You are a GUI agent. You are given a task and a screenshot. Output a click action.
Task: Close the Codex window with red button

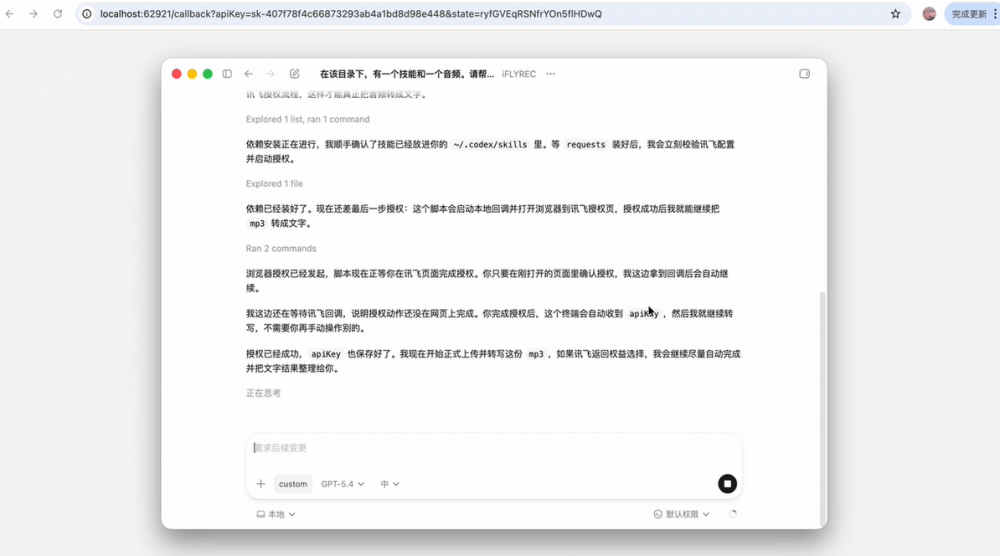[177, 74]
